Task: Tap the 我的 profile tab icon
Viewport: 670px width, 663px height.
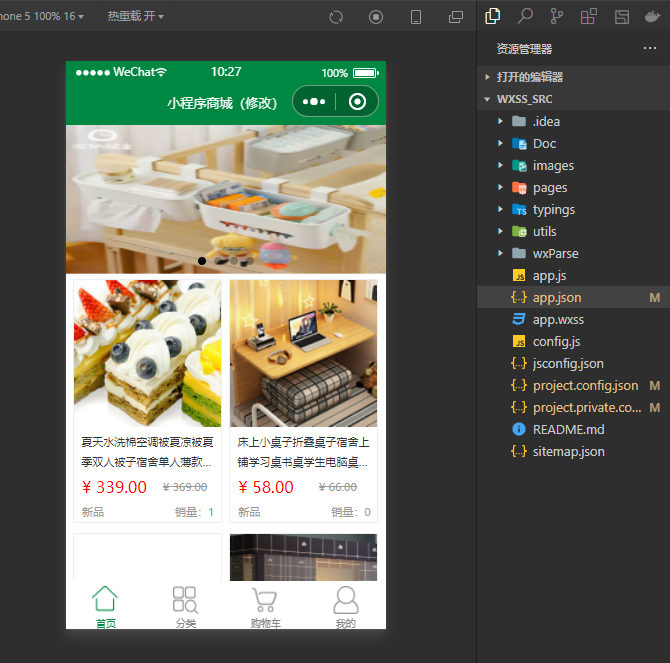Action: coord(346,599)
